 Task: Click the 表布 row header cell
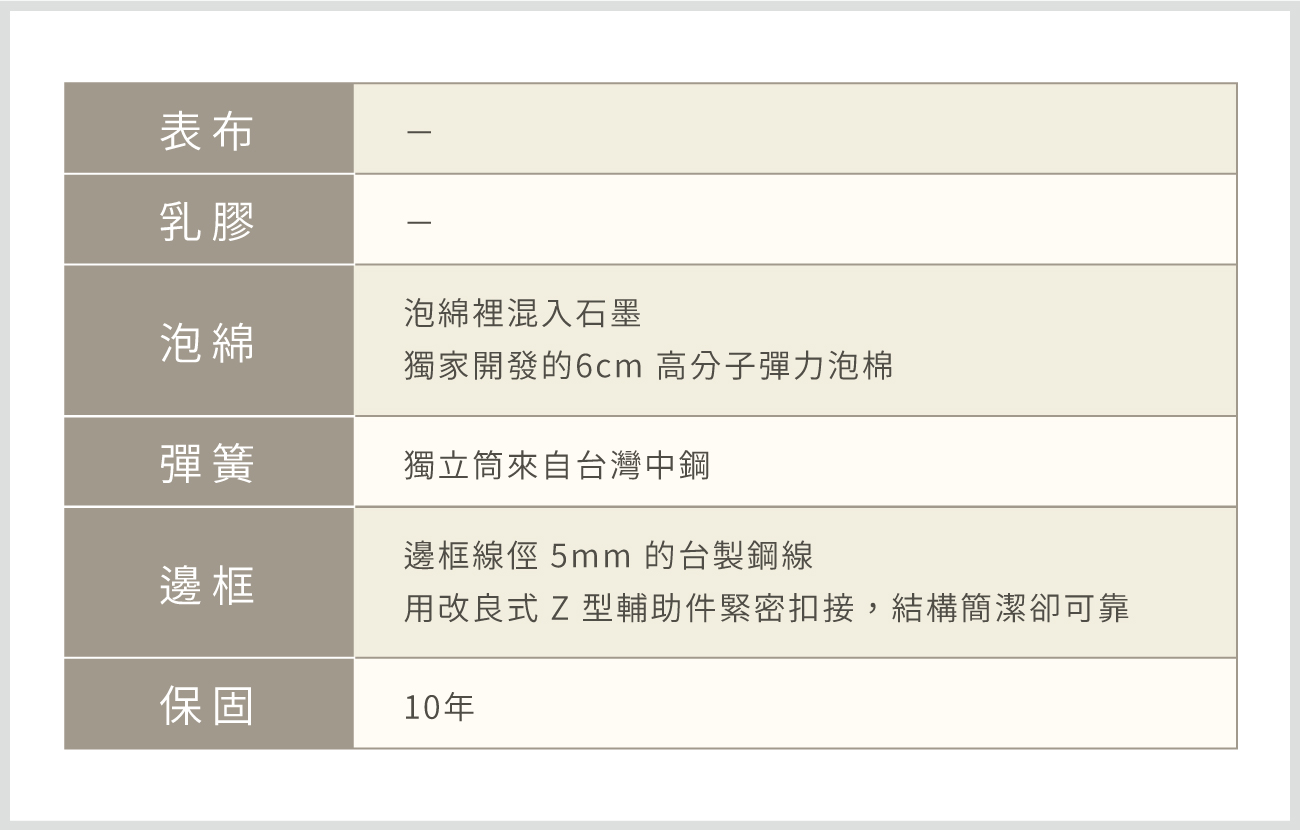tap(209, 129)
